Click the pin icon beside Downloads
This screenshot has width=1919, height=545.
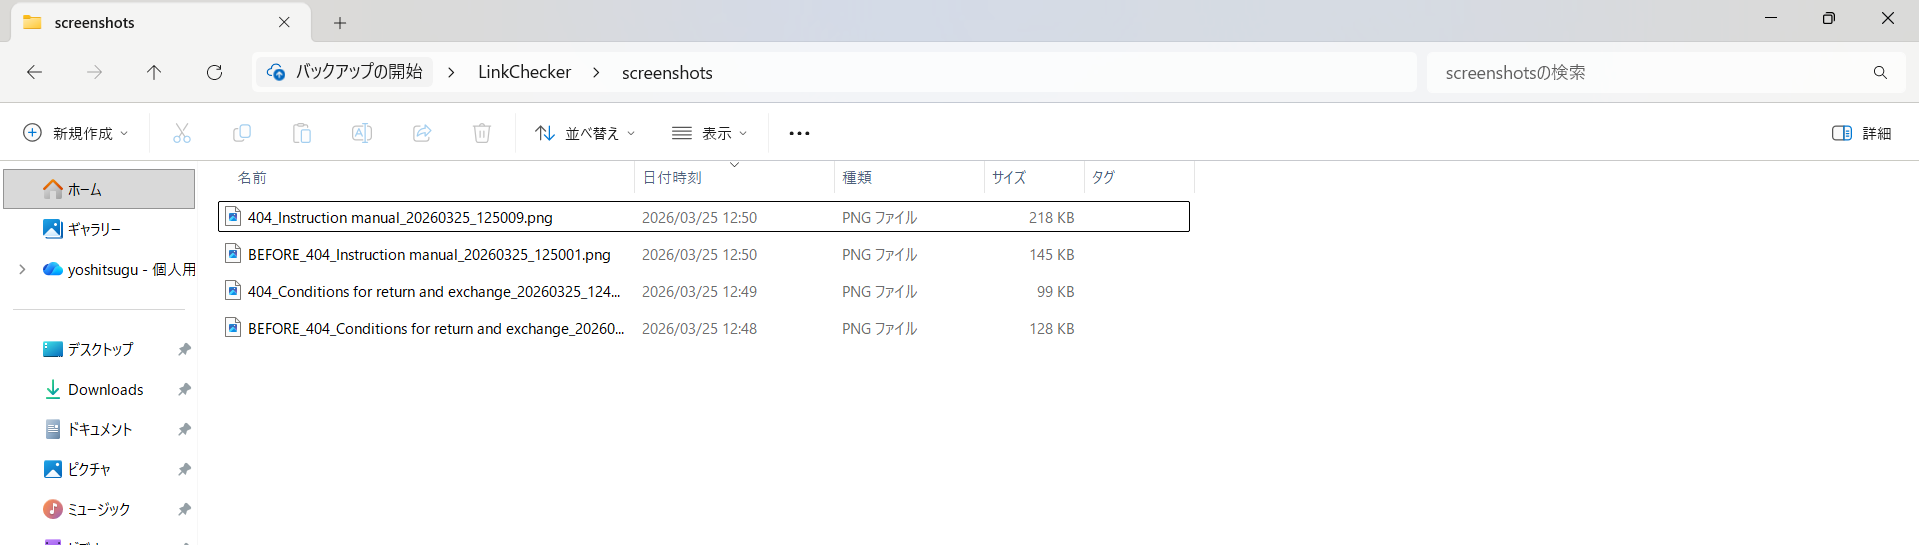pyautogui.click(x=184, y=389)
